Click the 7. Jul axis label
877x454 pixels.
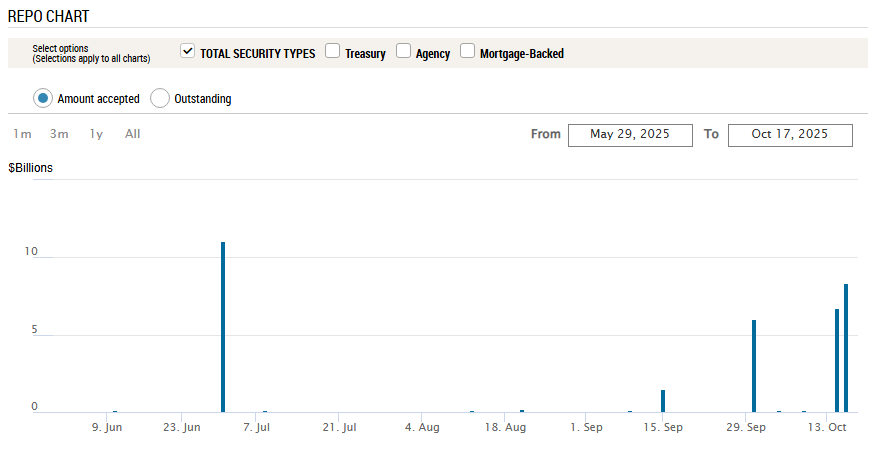click(x=257, y=428)
